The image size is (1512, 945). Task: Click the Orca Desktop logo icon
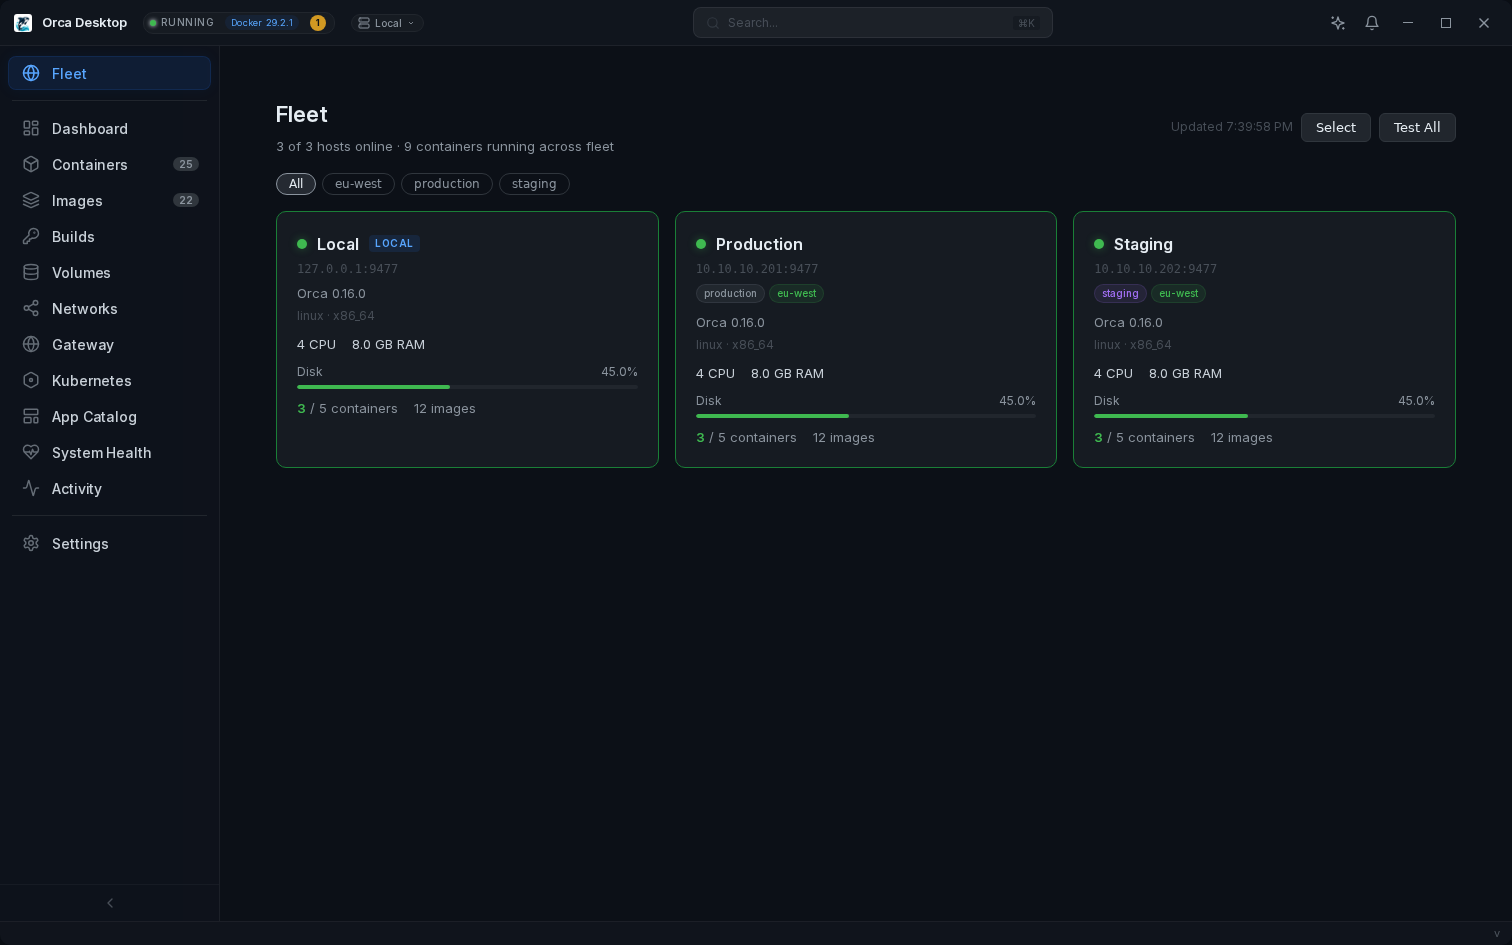coord(23,22)
